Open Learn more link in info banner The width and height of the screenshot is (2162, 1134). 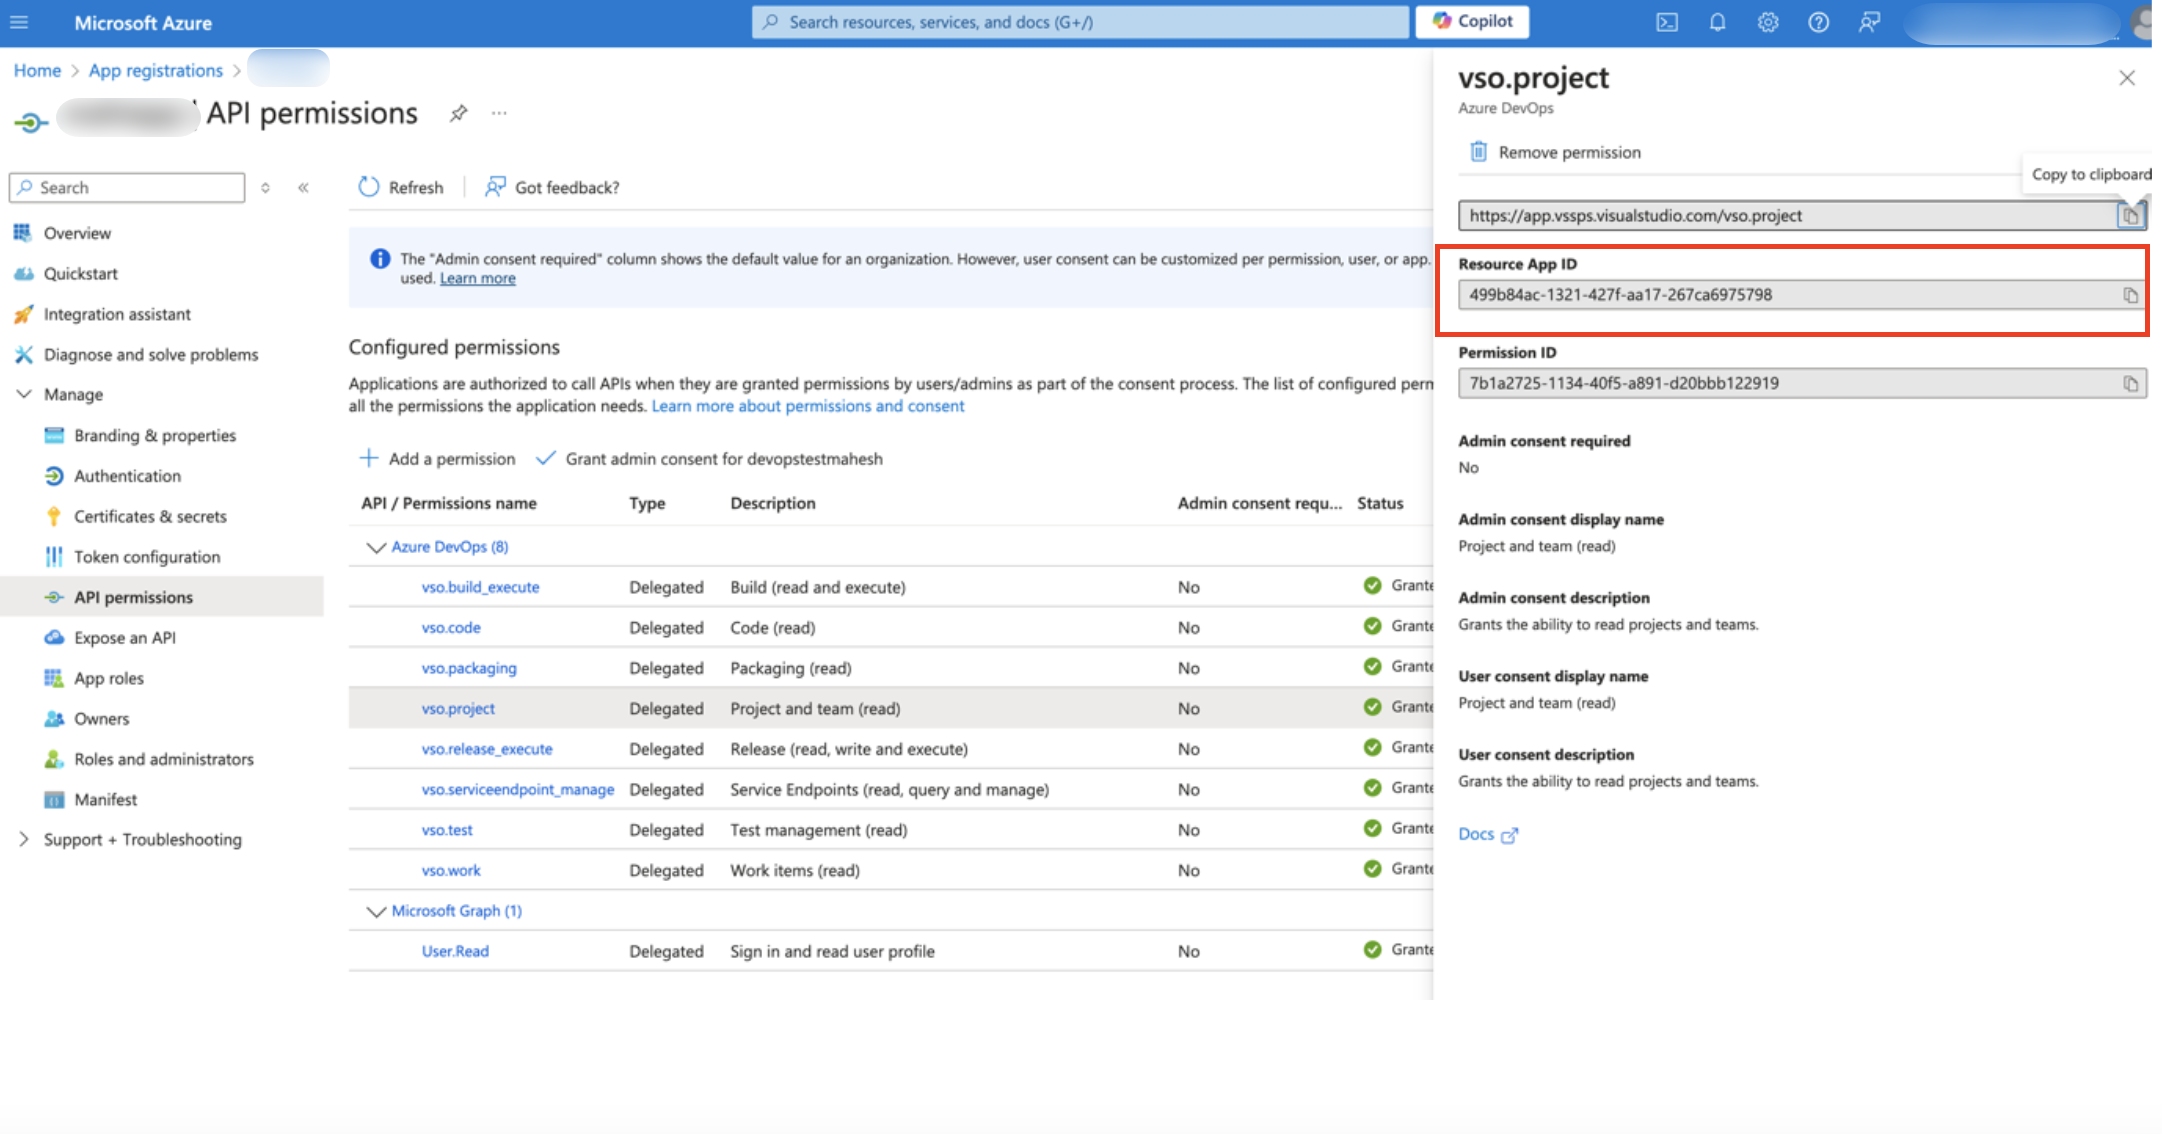pyautogui.click(x=477, y=278)
